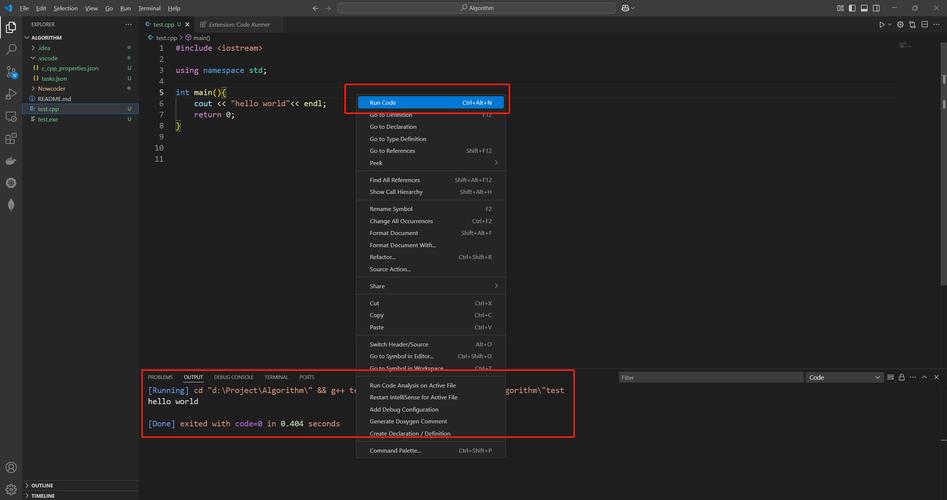Open the Run and Debug view
The image size is (947, 500).
tap(11, 94)
